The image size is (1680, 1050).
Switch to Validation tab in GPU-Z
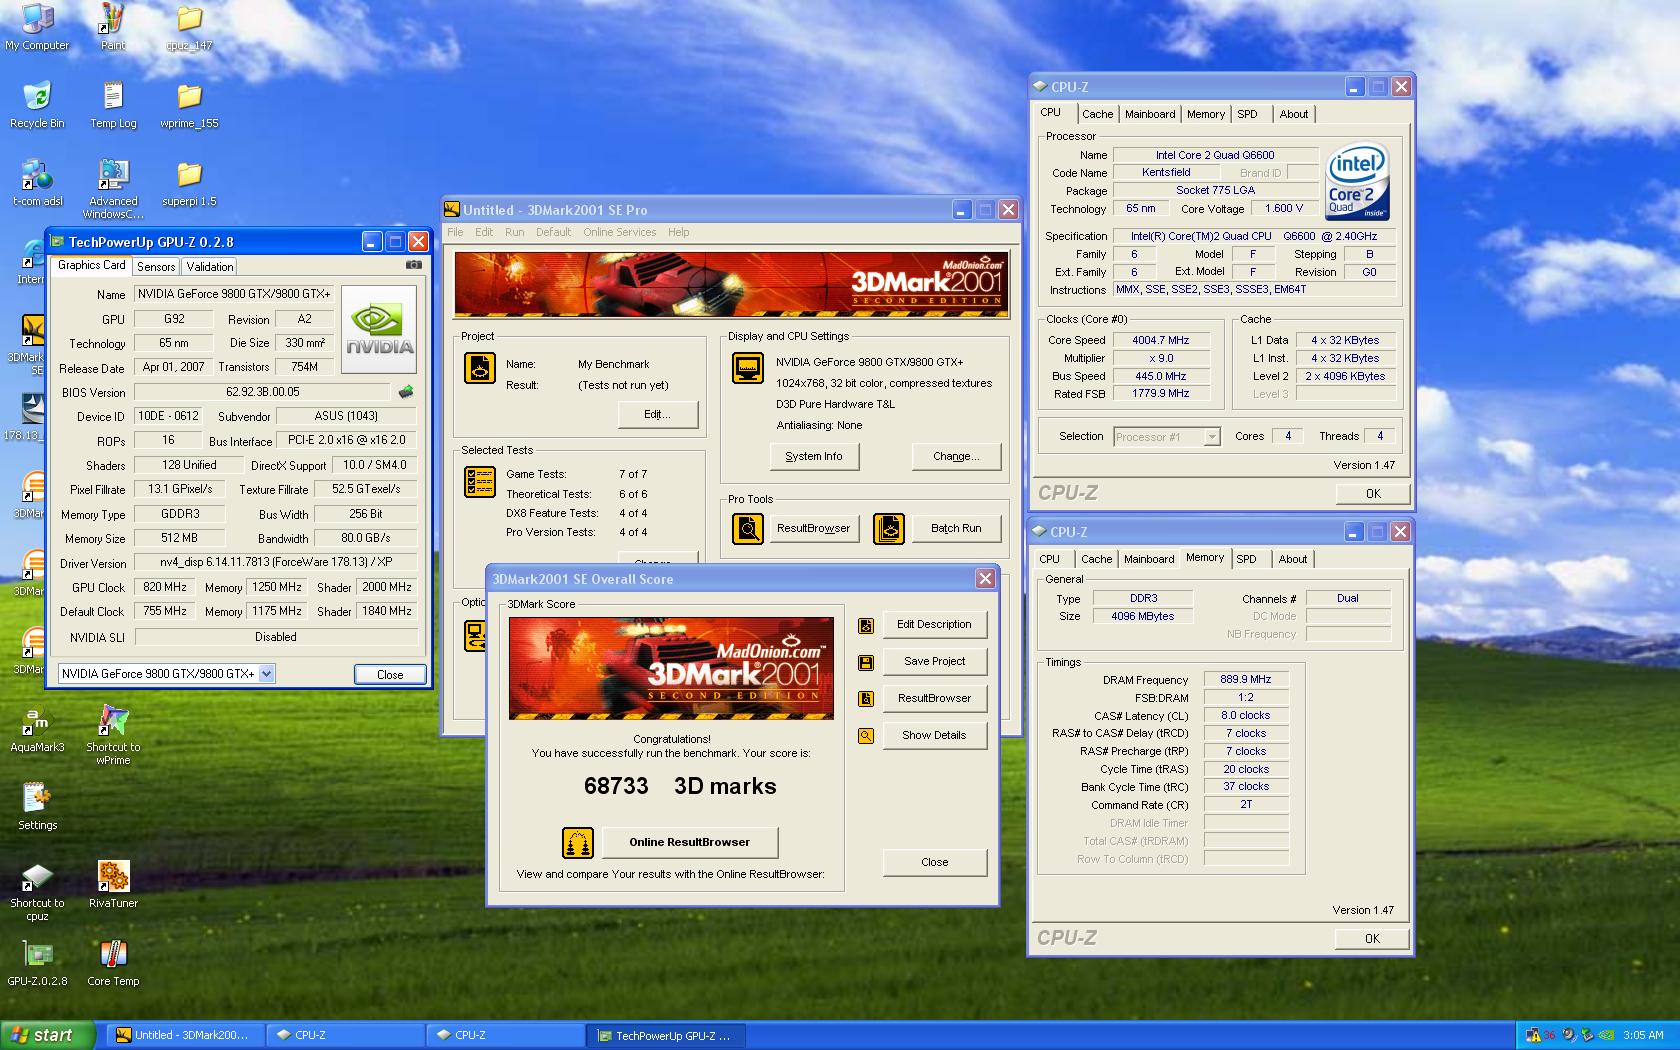(210, 267)
